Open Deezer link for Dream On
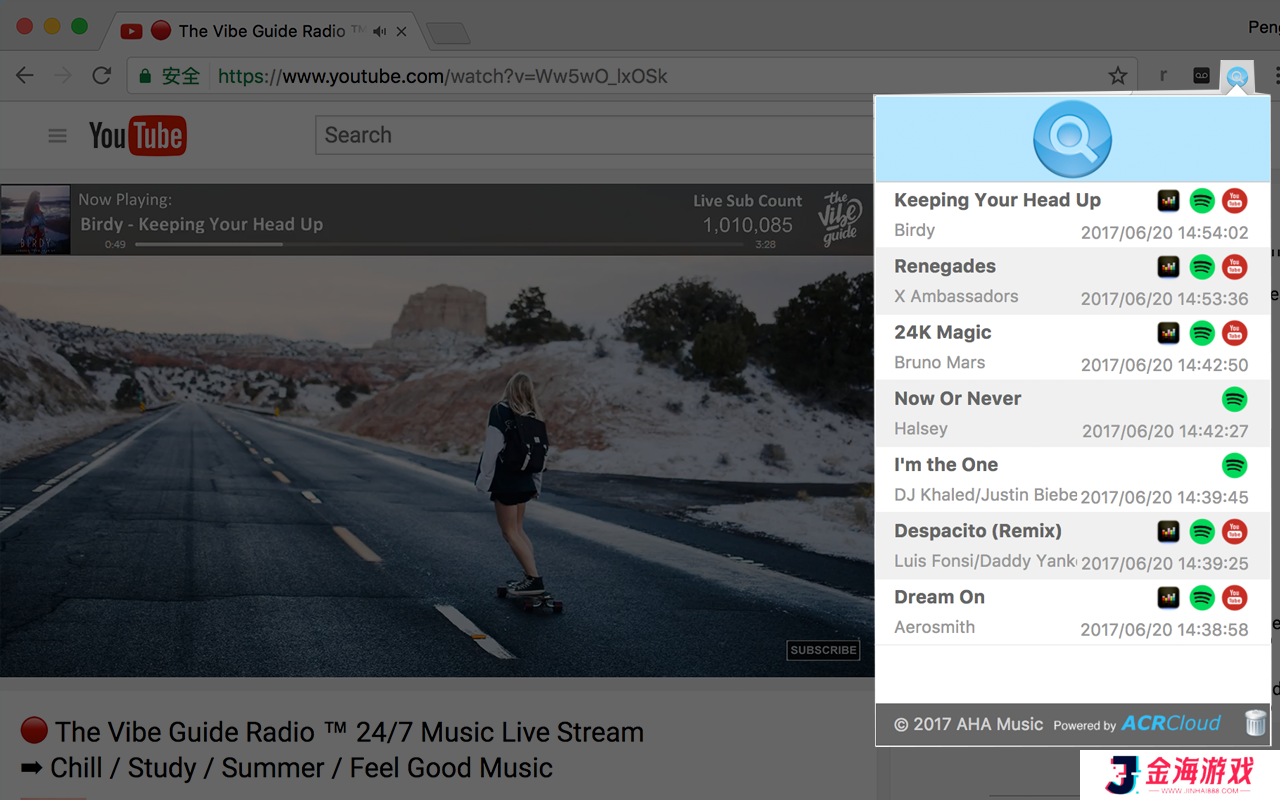The height and width of the screenshot is (800, 1280). click(1168, 598)
